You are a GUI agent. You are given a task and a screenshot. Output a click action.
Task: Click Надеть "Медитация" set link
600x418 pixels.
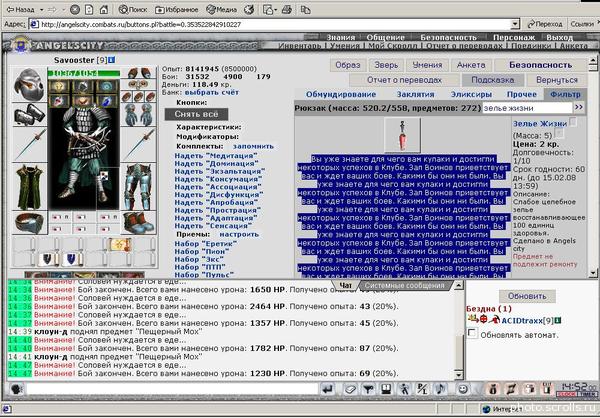(216, 156)
